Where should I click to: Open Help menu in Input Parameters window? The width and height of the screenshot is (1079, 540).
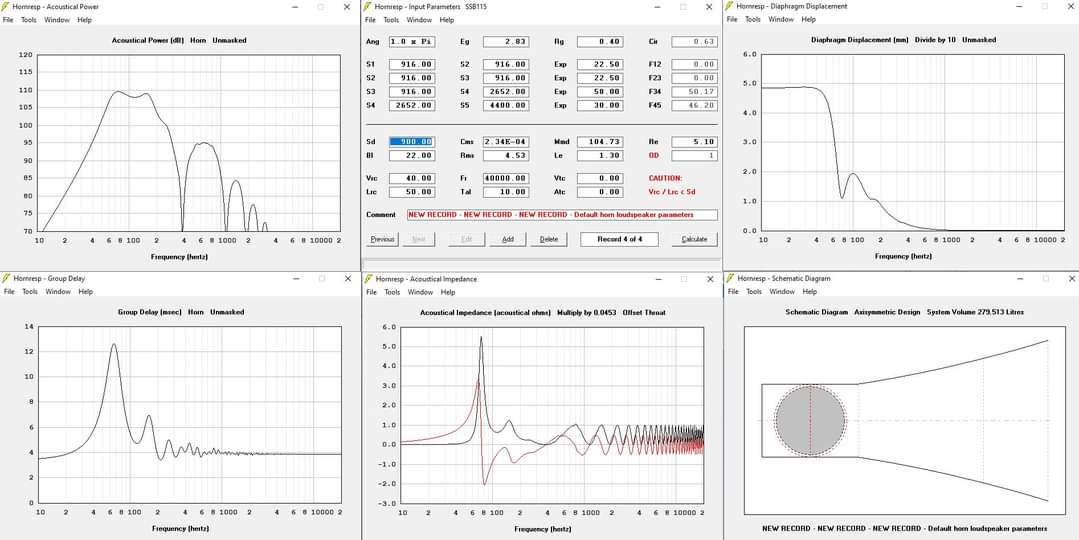click(x=447, y=20)
